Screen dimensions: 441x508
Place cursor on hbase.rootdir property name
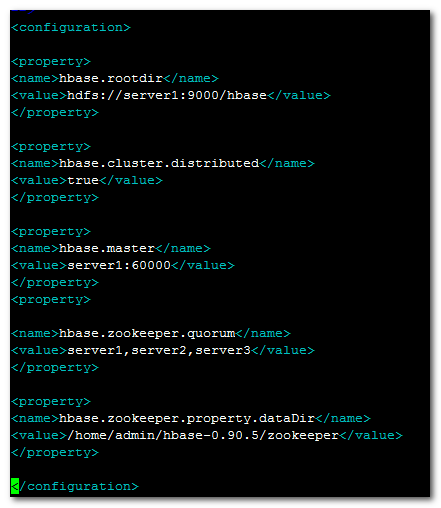111,78
